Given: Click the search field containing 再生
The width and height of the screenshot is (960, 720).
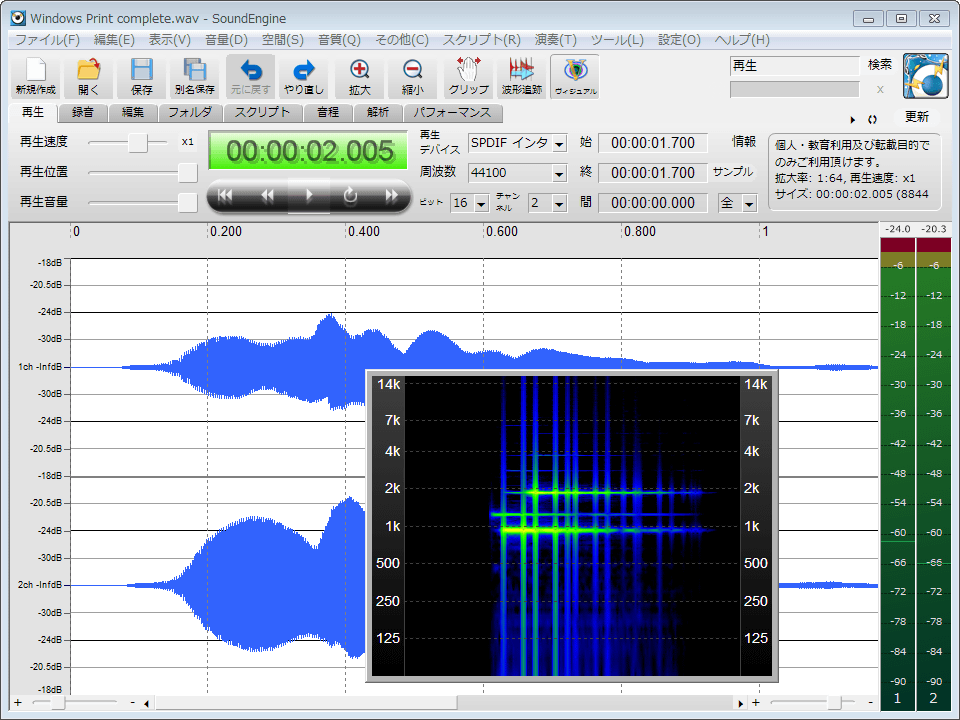Looking at the screenshot, I should click(795, 66).
